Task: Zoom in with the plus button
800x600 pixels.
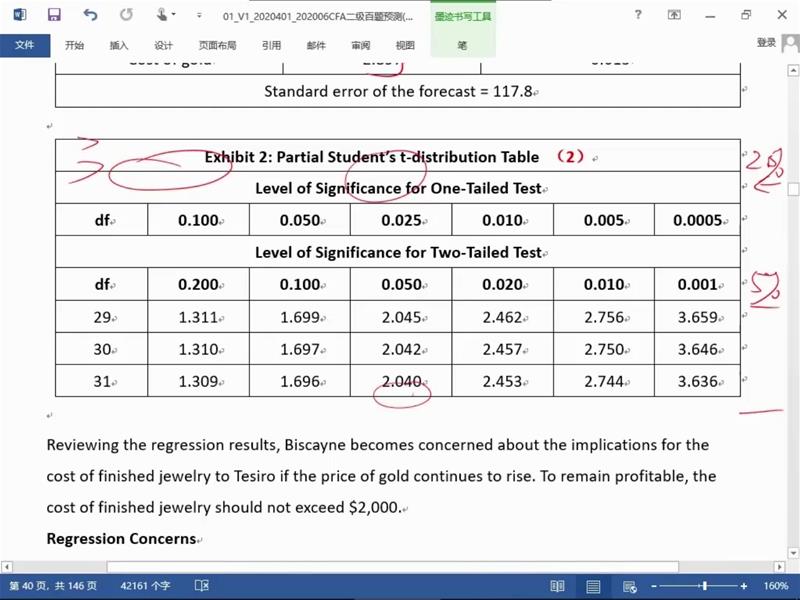Action: coord(744,586)
